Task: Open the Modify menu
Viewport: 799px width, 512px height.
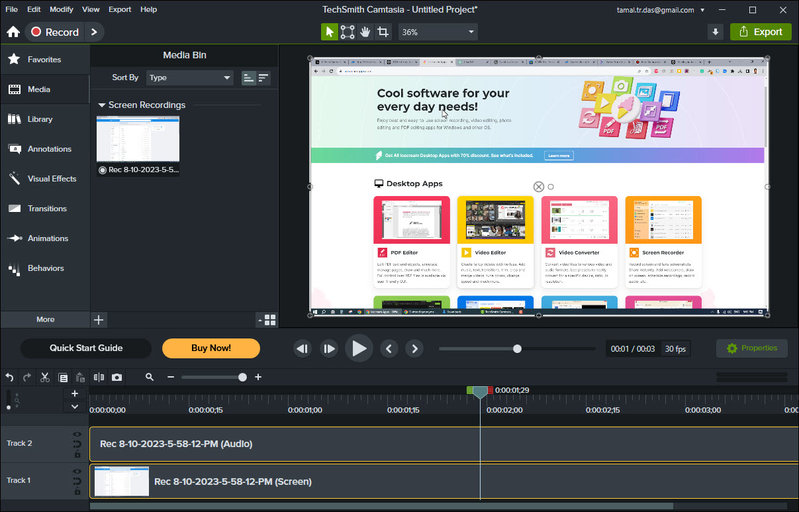Action: click(x=61, y=9)
